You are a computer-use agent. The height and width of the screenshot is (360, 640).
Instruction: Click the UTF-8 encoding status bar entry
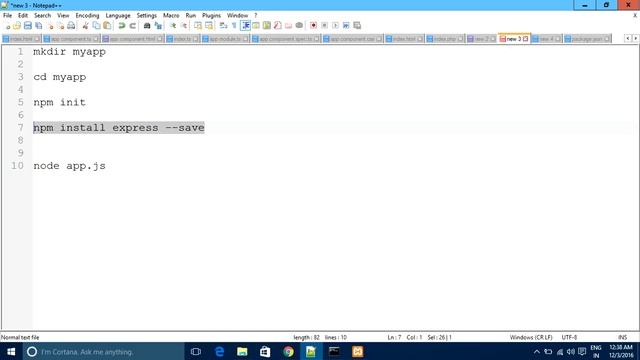(x=569, y=338)
